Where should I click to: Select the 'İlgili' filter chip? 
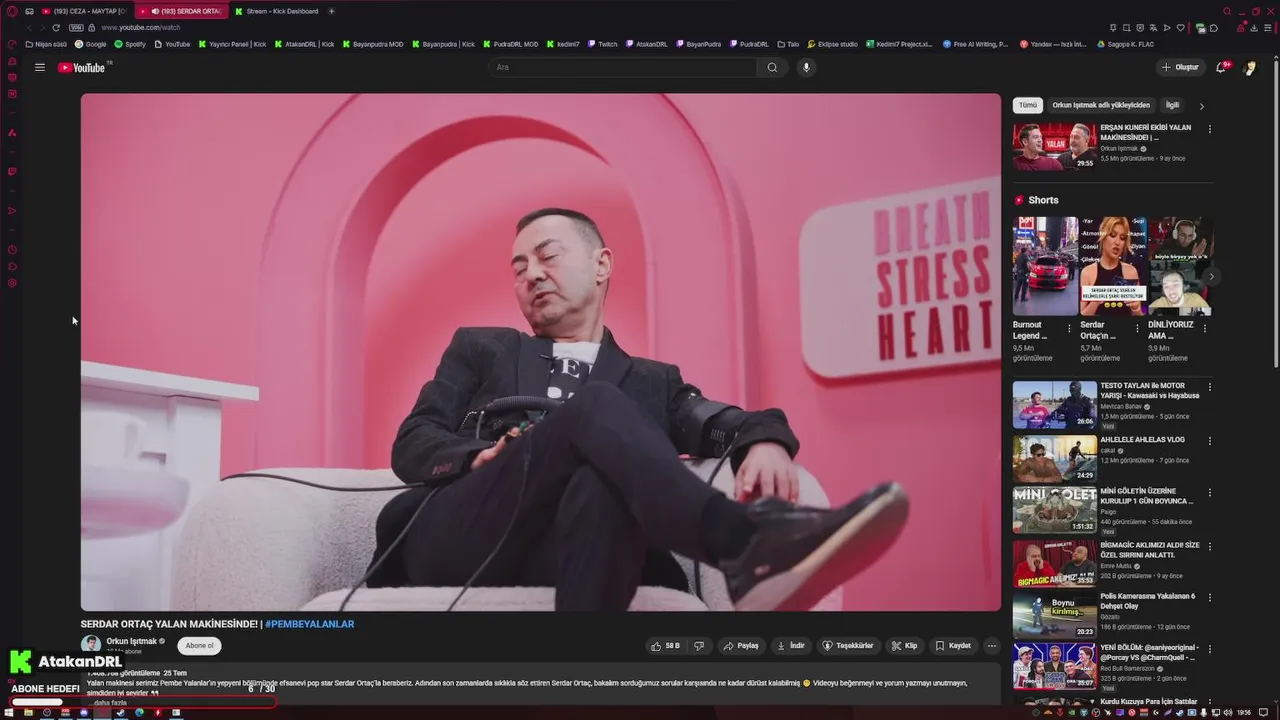click(1172, 105)
